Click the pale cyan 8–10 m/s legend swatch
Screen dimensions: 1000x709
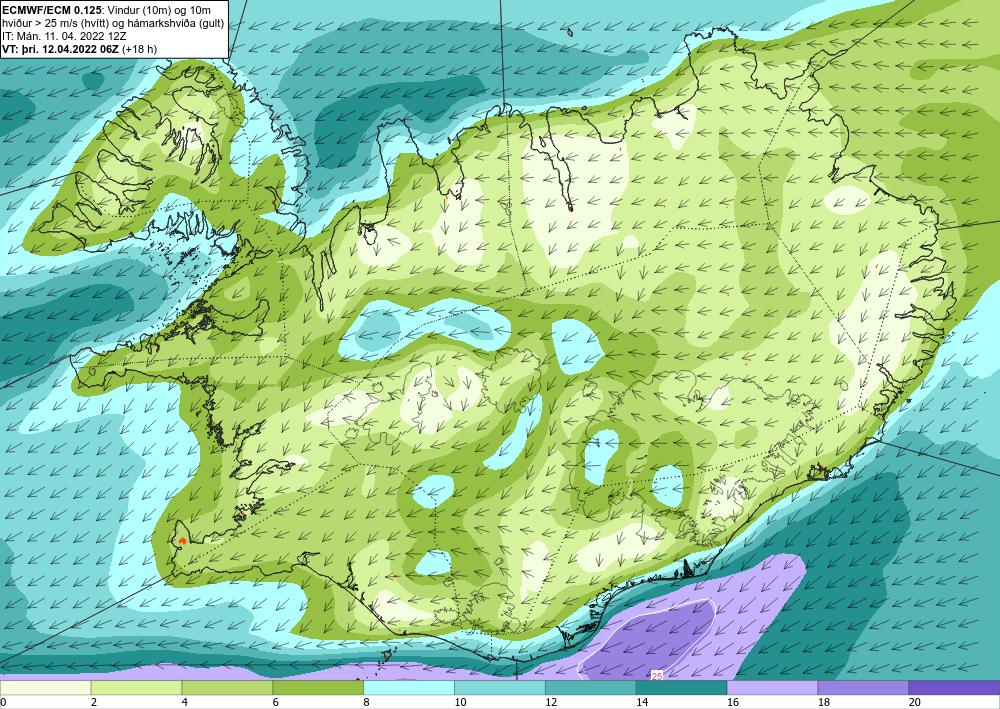(x=409, y=688)
